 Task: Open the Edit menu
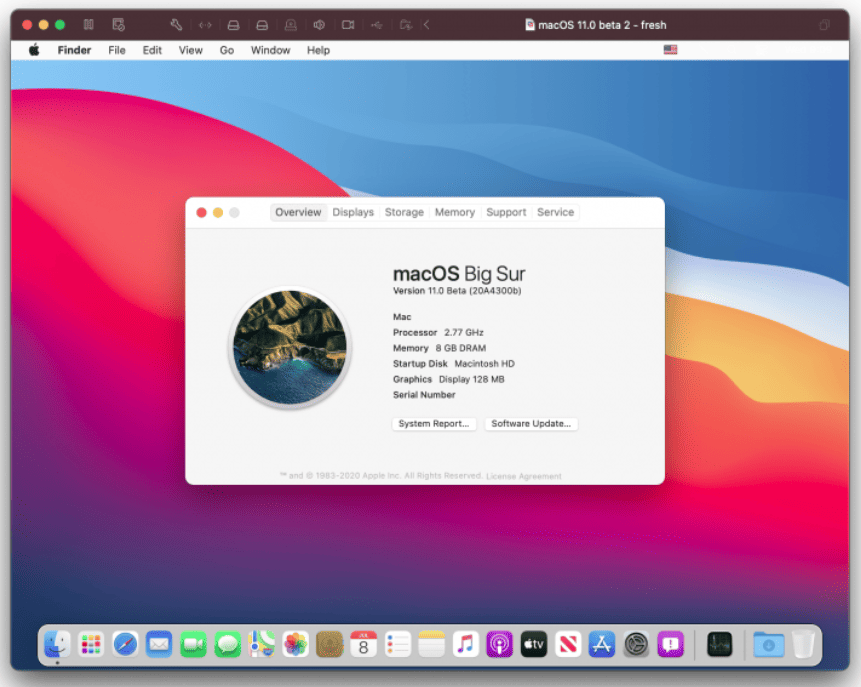click(x=152, y=50)
